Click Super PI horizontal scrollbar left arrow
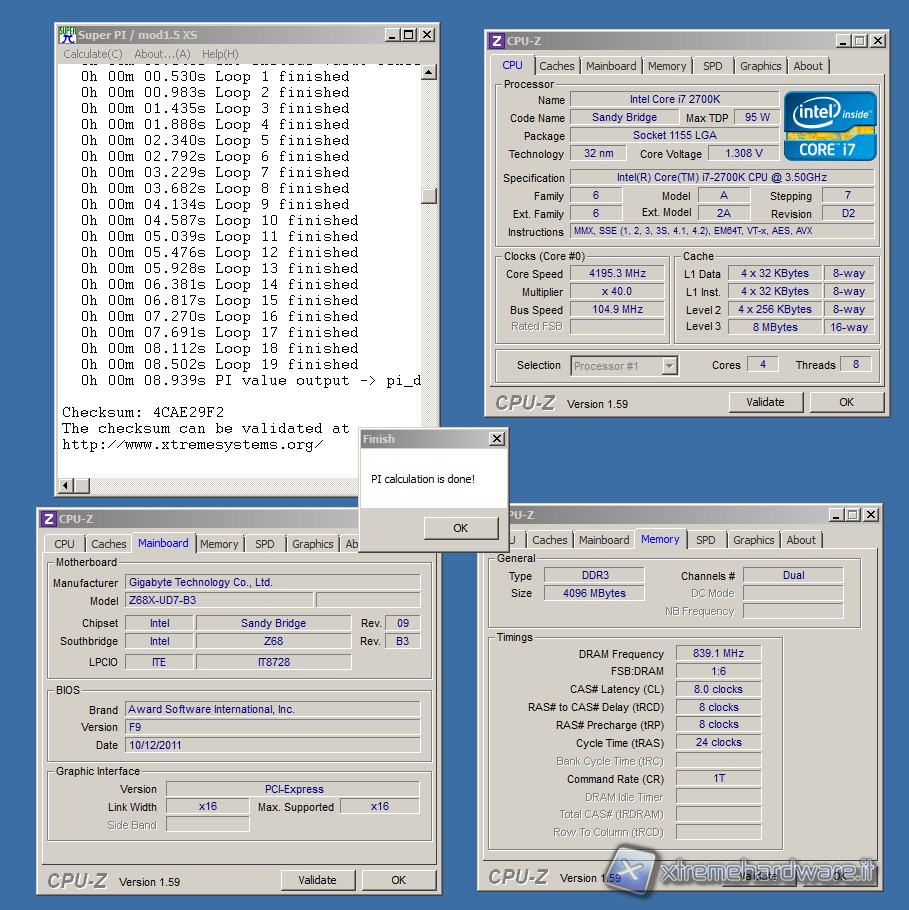The image size is (909, 910). 67,486
